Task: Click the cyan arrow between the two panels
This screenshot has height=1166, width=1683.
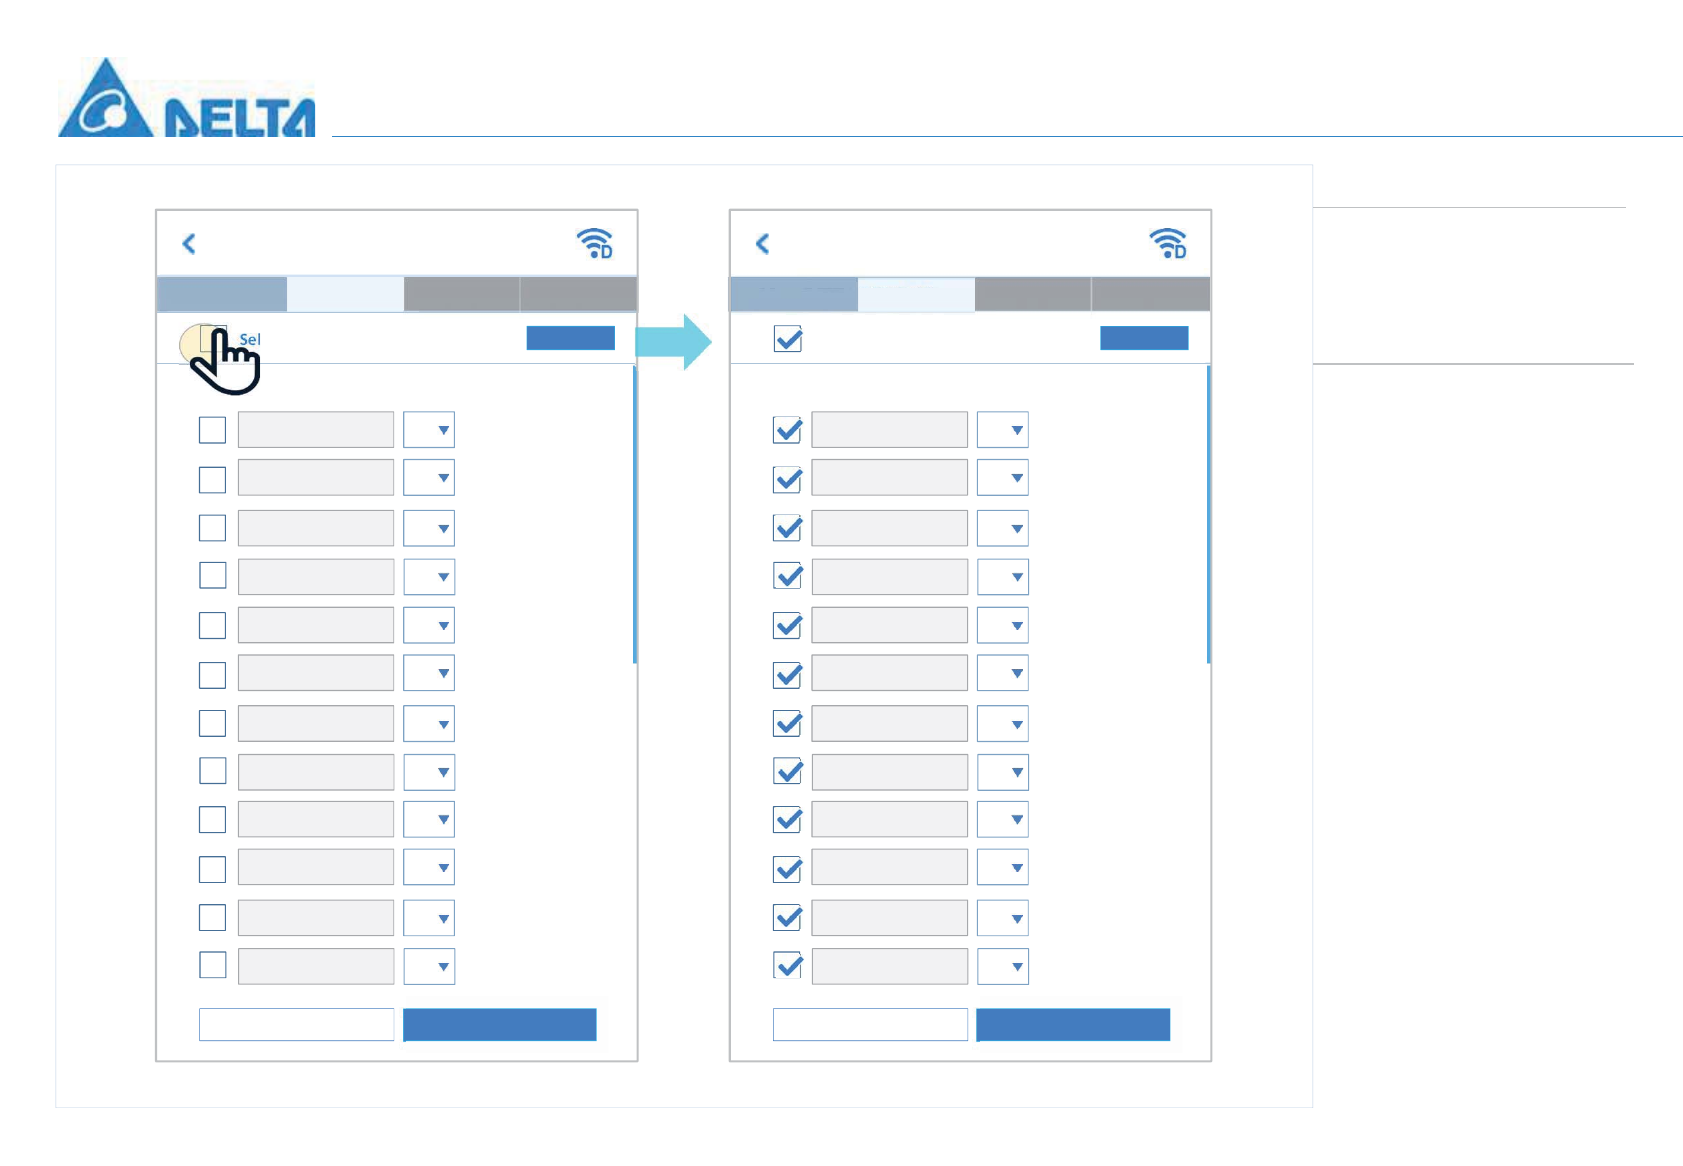Action: 674,342
